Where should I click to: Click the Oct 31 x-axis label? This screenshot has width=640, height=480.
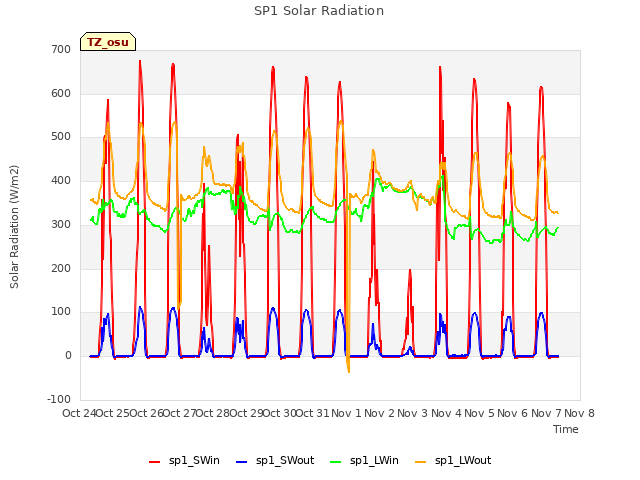313,413
